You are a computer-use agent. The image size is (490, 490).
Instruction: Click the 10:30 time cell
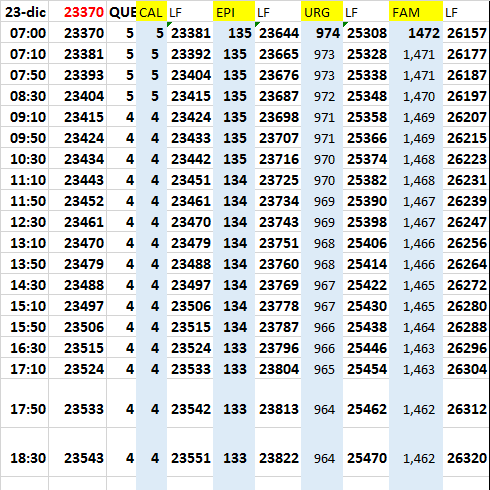tap(25, 159)
